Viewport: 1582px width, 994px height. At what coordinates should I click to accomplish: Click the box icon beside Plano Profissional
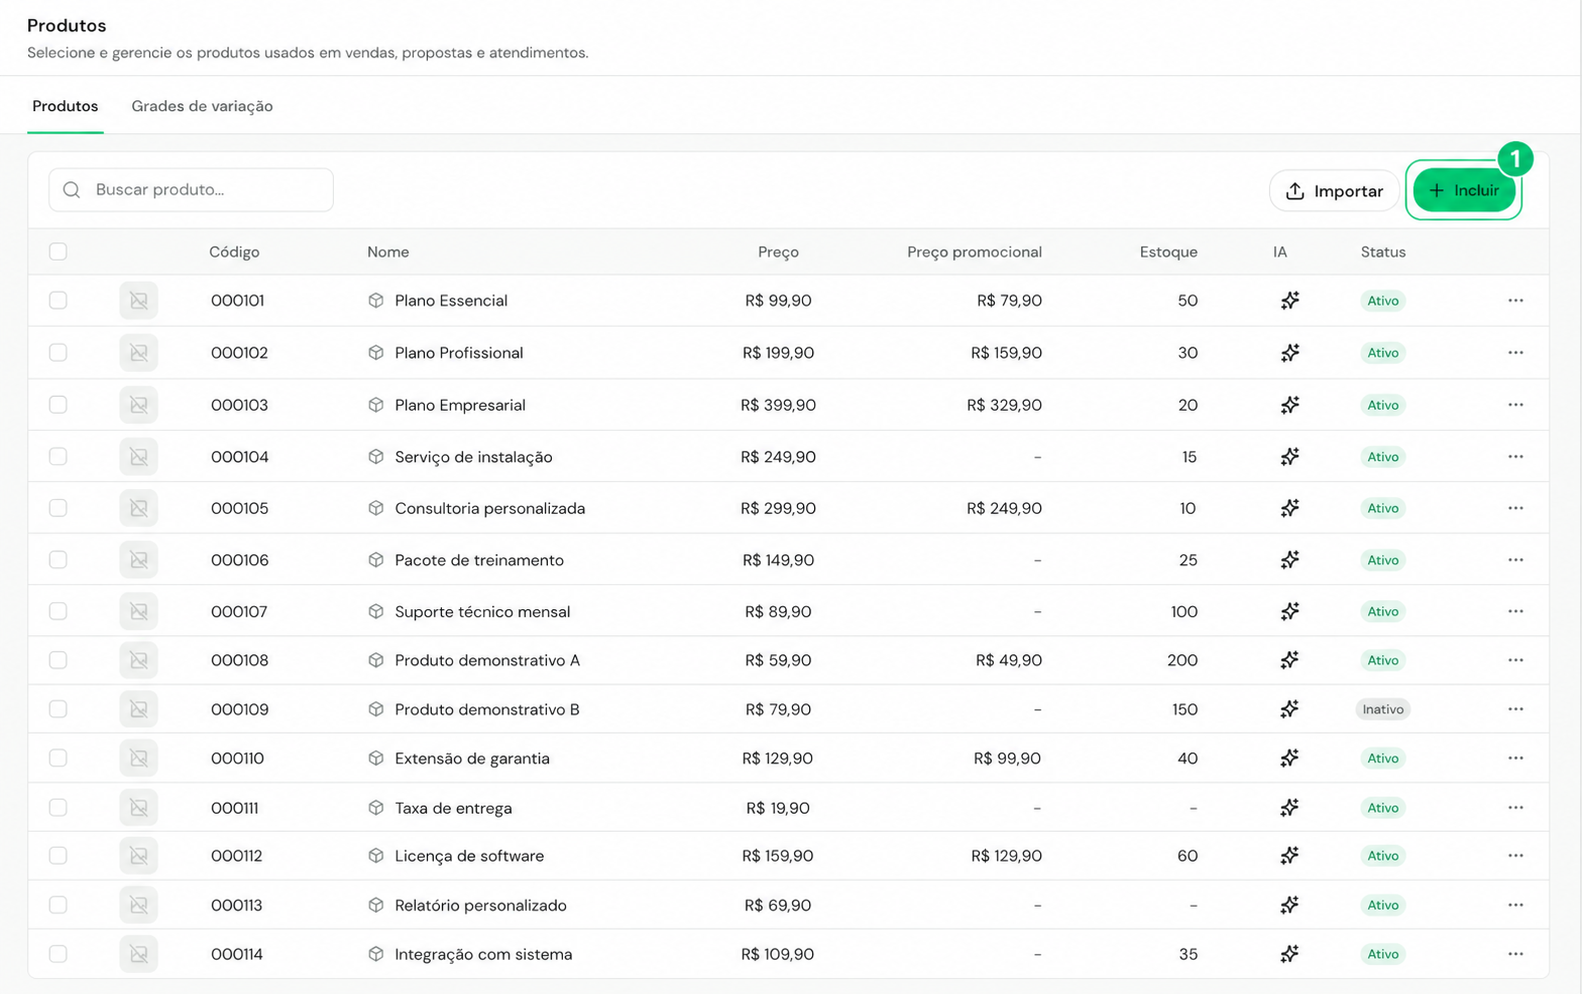tap(376, 353)
